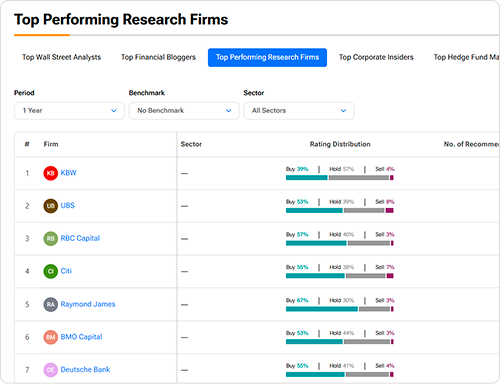Open the UBS firm link
The height and width of the screenshot is (384, 500).
click(68, 205)
